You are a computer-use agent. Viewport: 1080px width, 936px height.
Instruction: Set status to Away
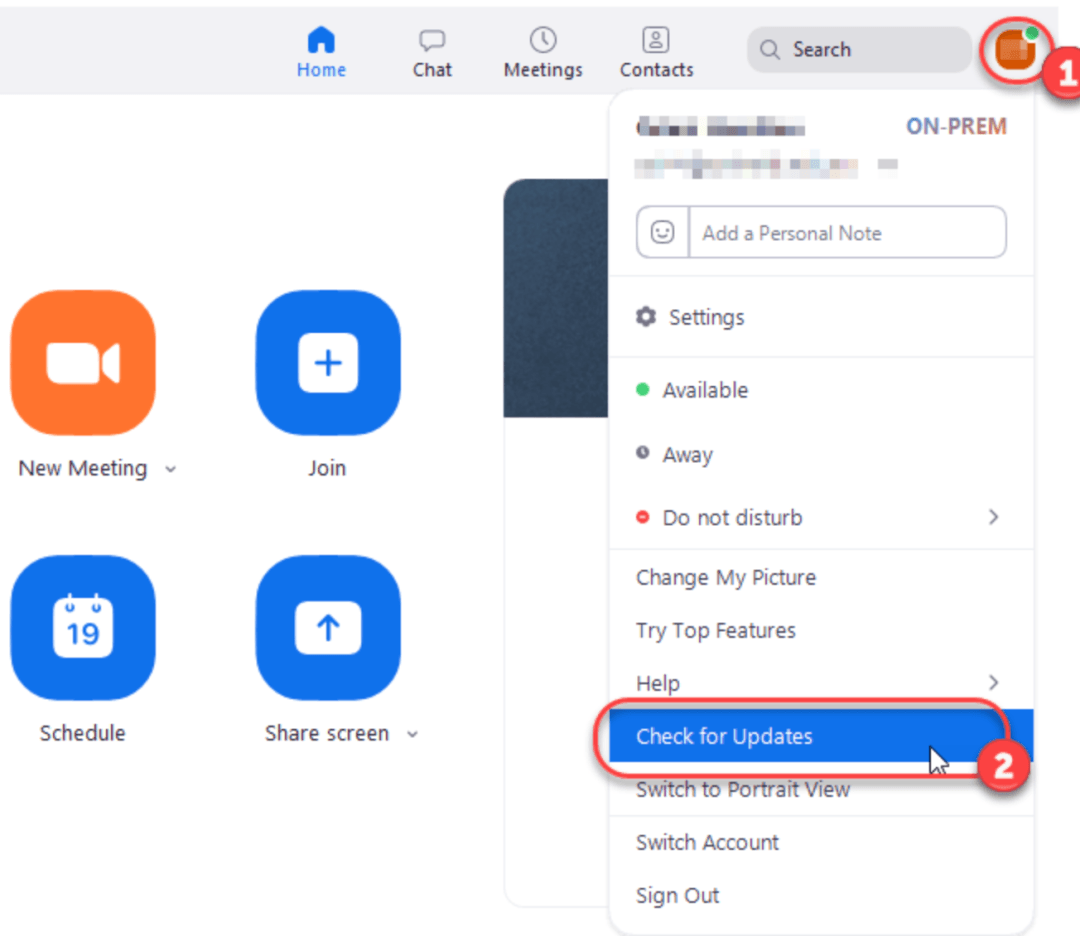coord(821,455)
